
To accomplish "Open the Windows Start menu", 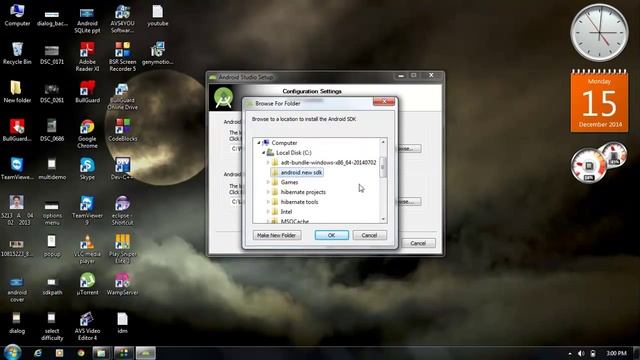I will 12,352.
